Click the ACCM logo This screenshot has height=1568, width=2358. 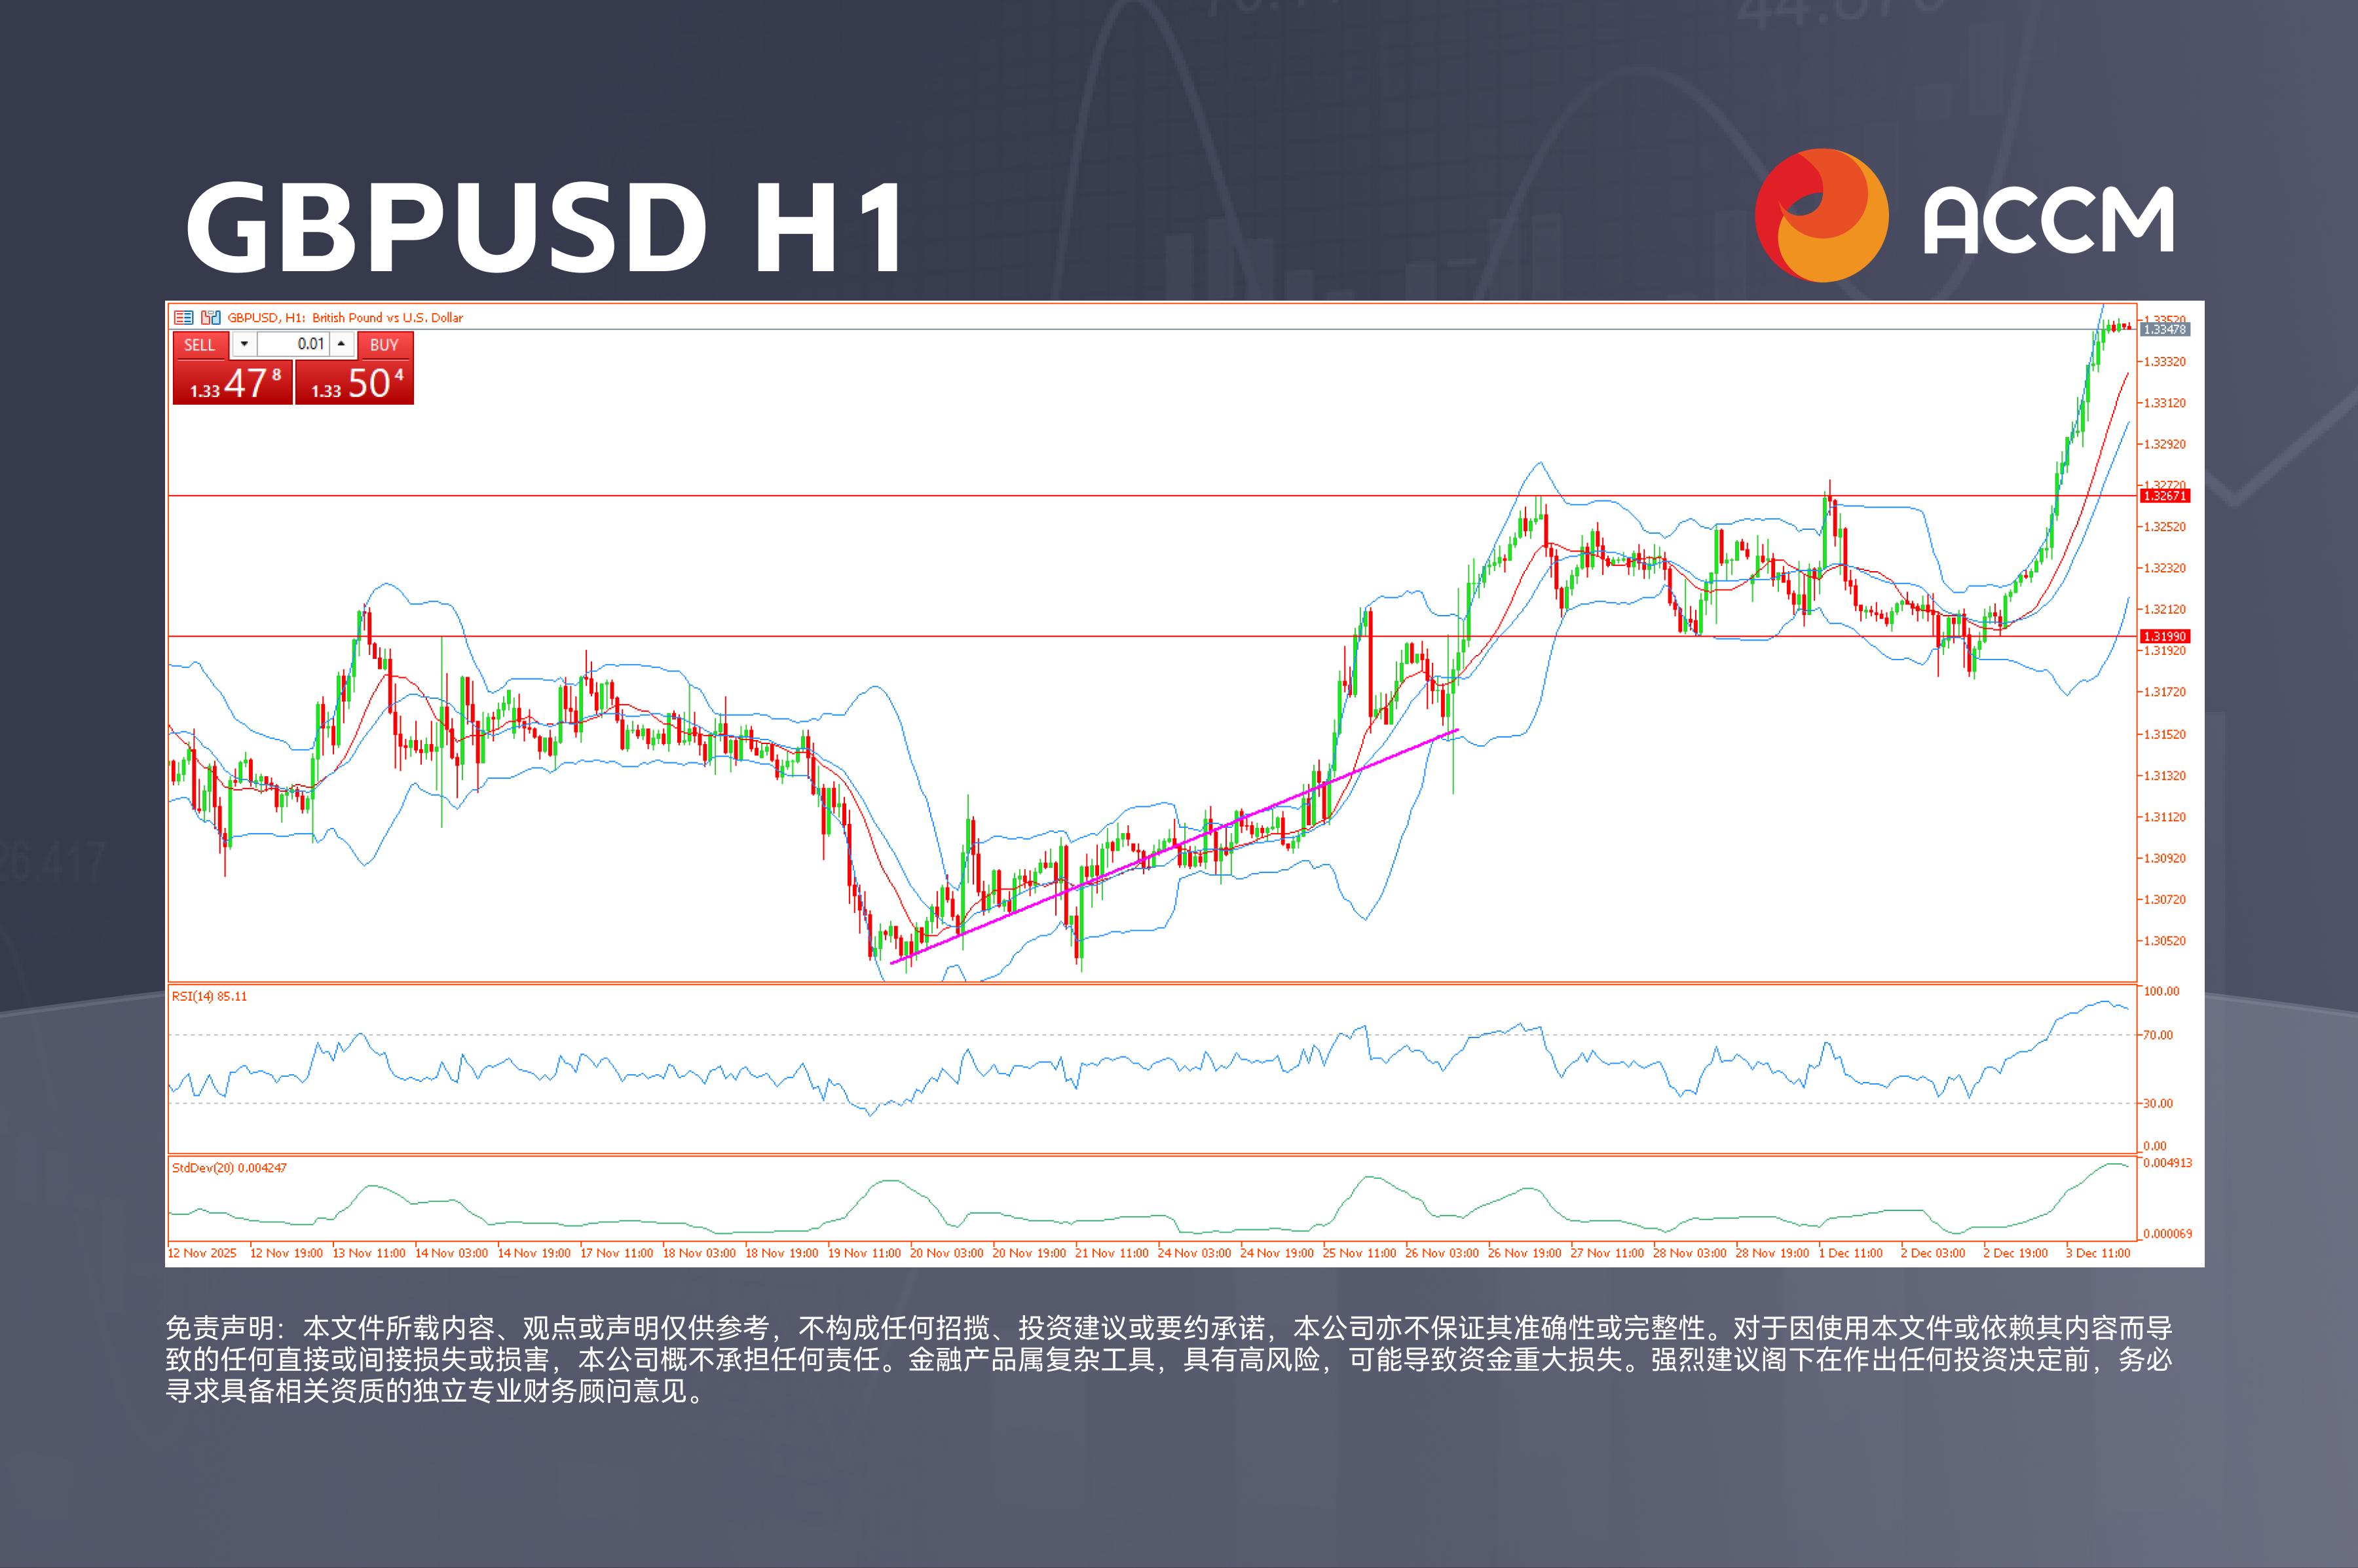[x=1965, y=216]
